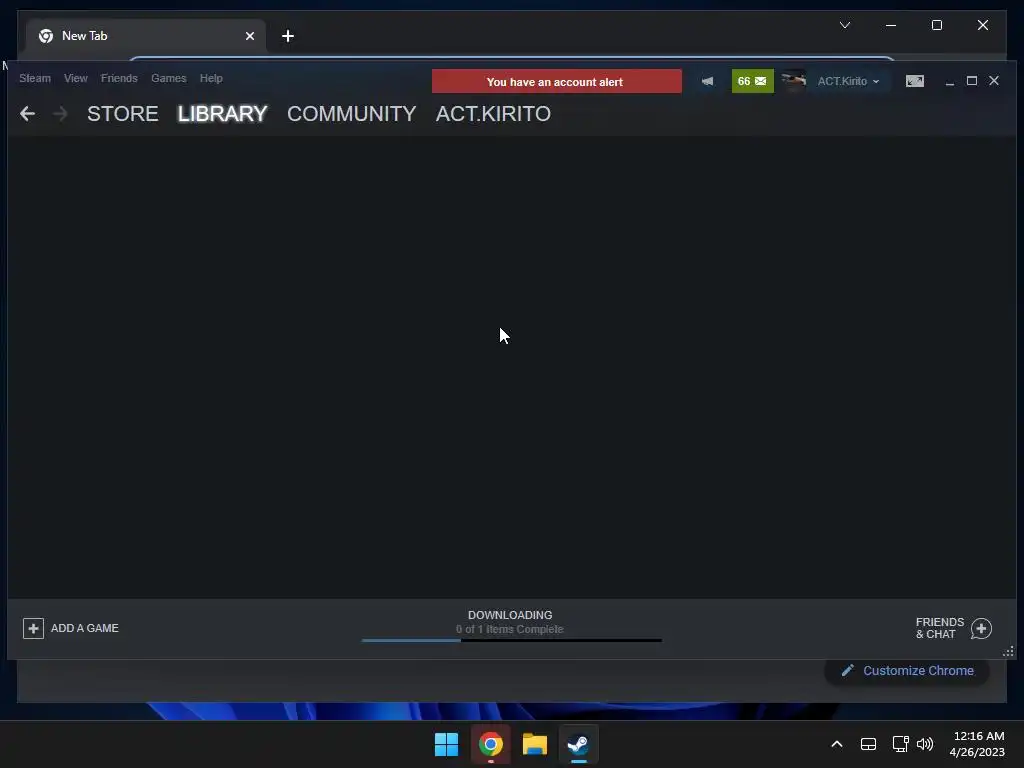
Task: Open the network tray icon
Action: tap(901, 744)
